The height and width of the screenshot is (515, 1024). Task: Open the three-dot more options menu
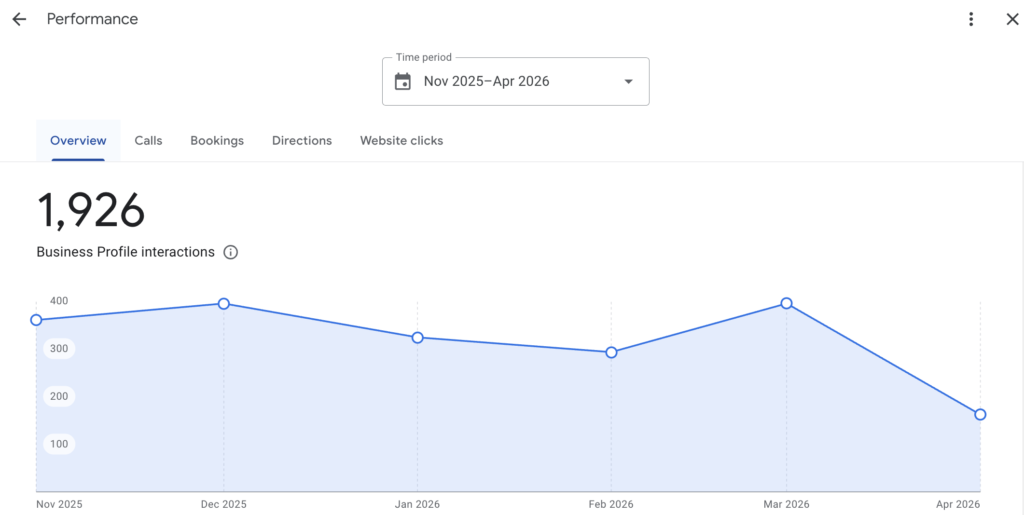coord(971,19)
